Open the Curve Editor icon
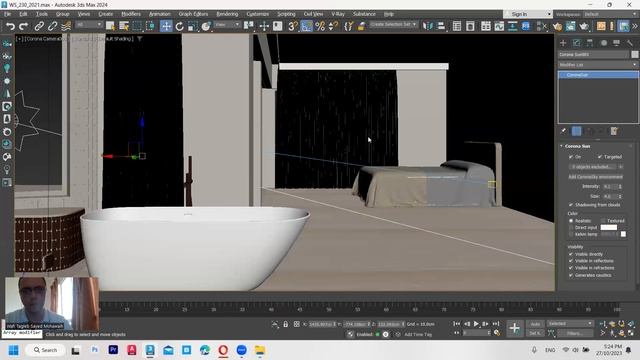The width and height of the screenshot is (640, 360). coord(499,26)
